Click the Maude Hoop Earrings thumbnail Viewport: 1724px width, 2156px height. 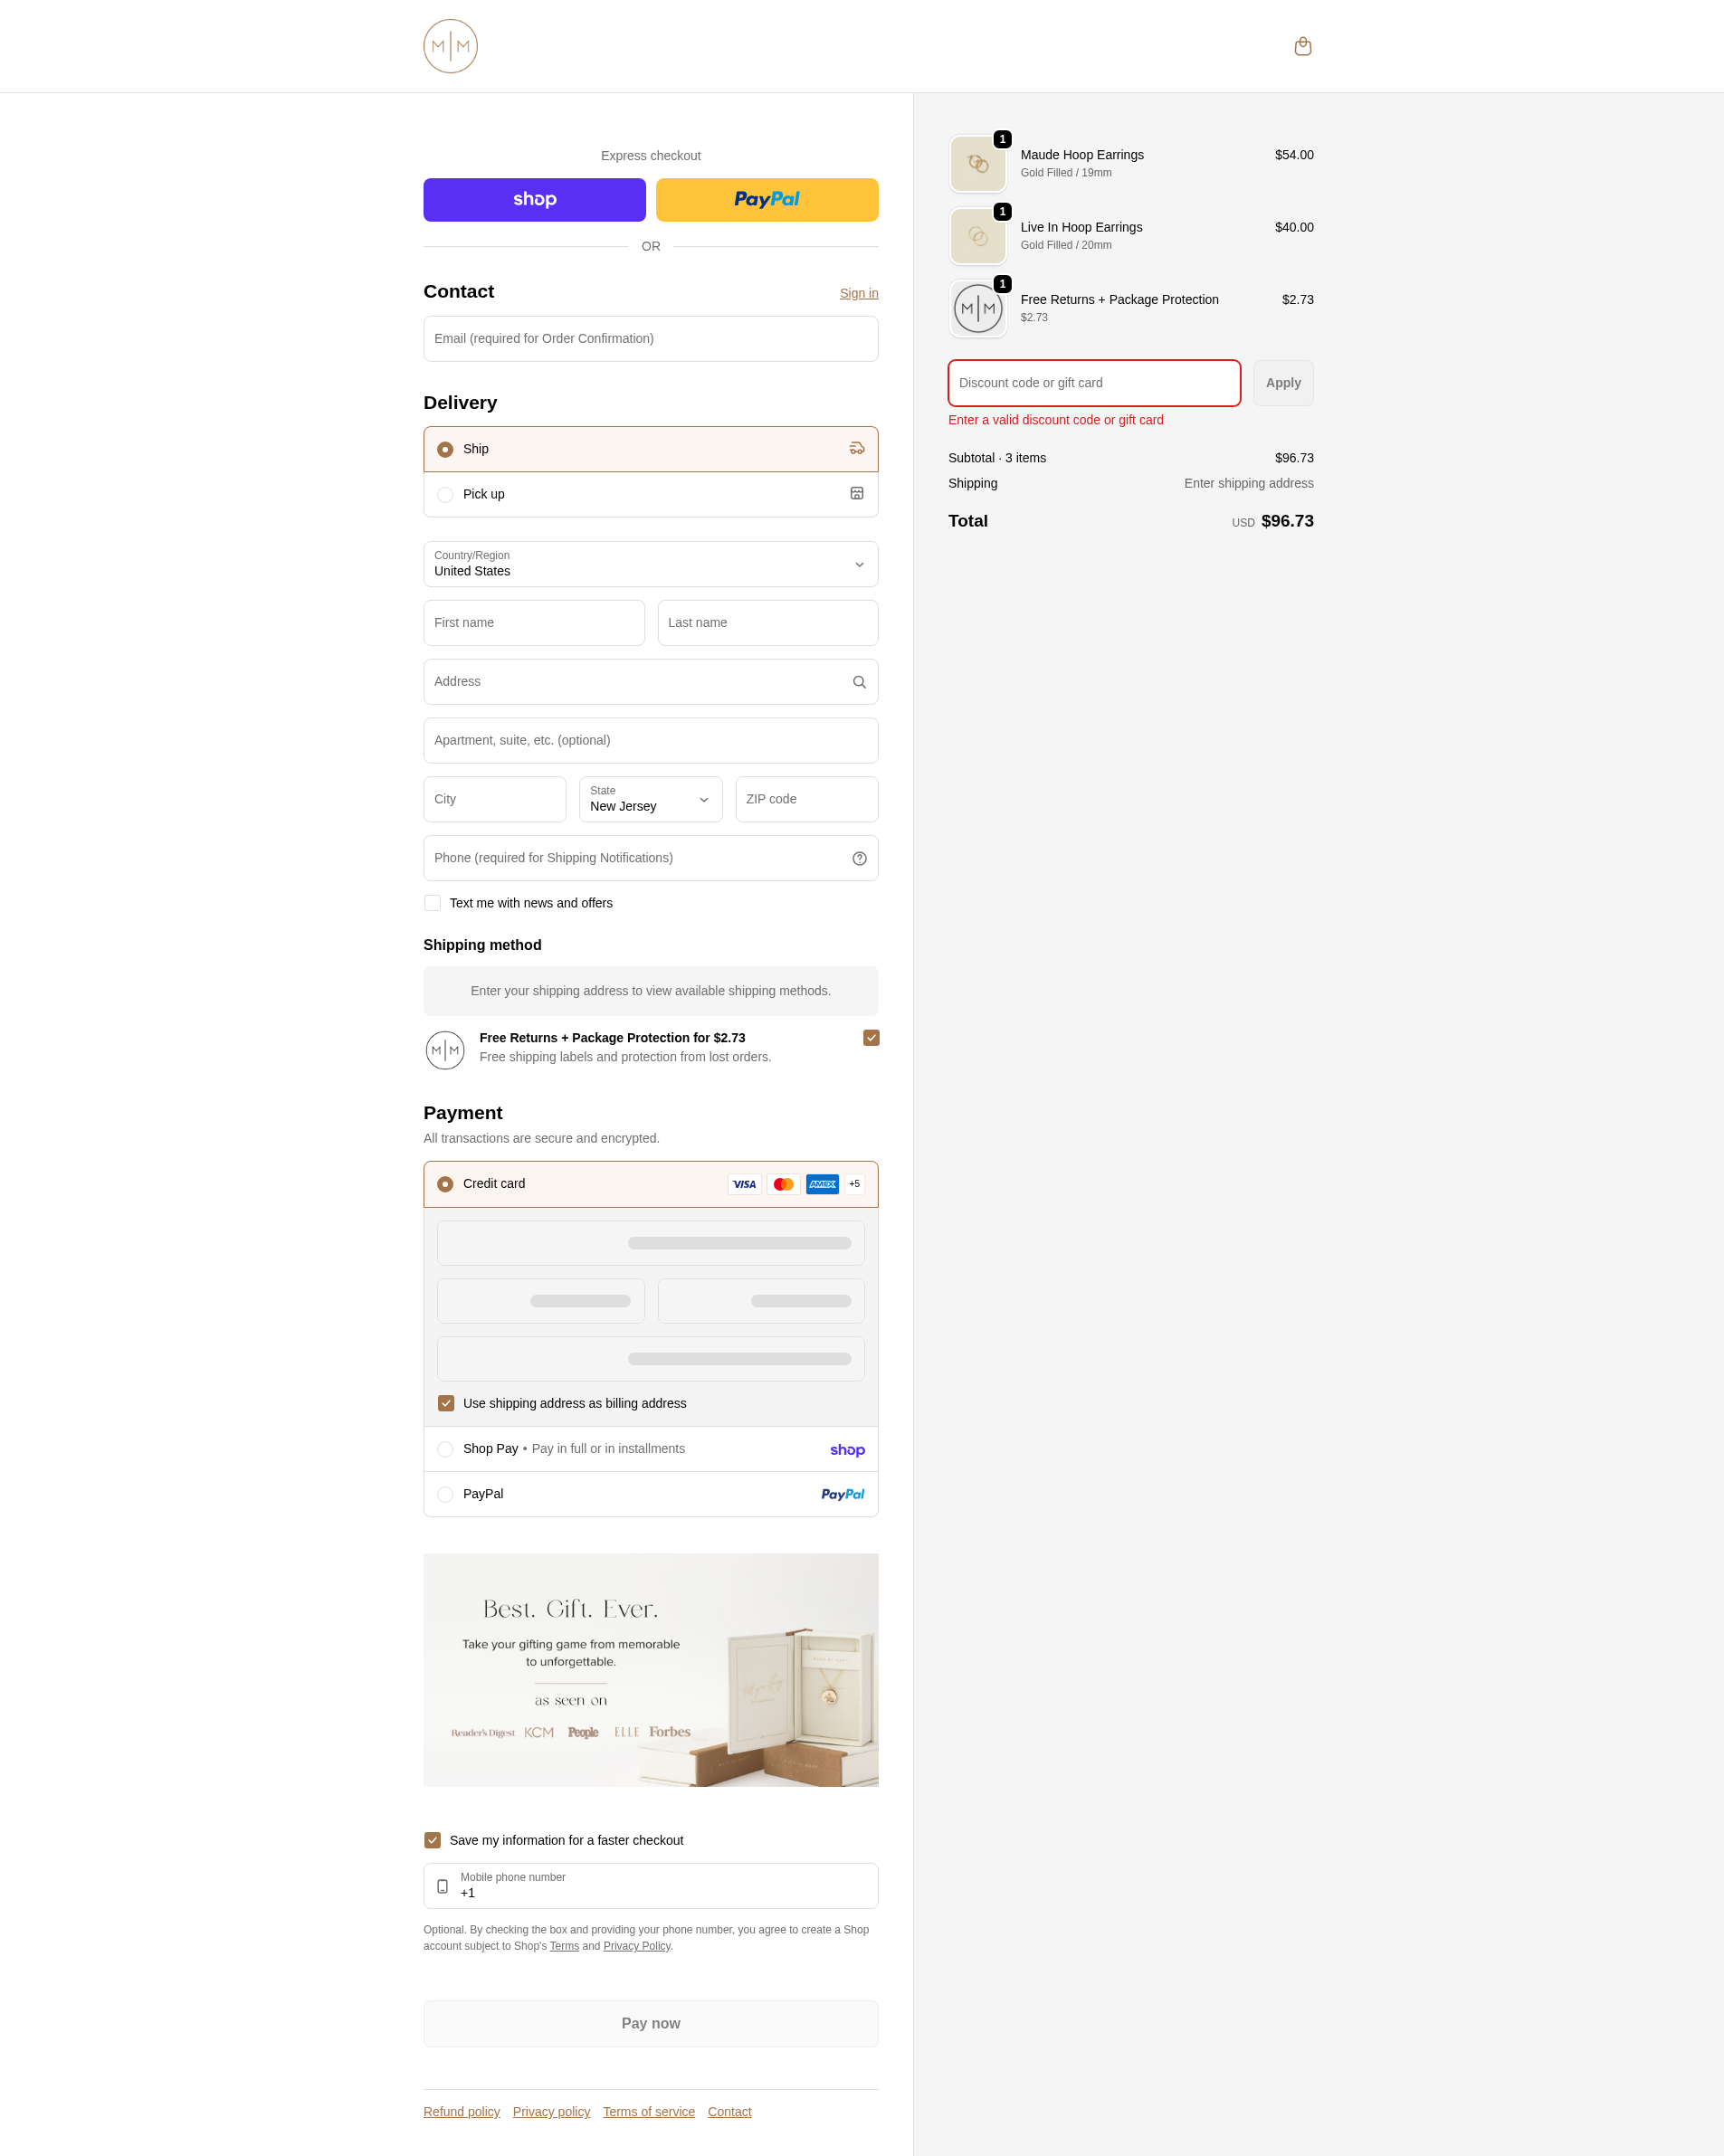coord(978,164)
